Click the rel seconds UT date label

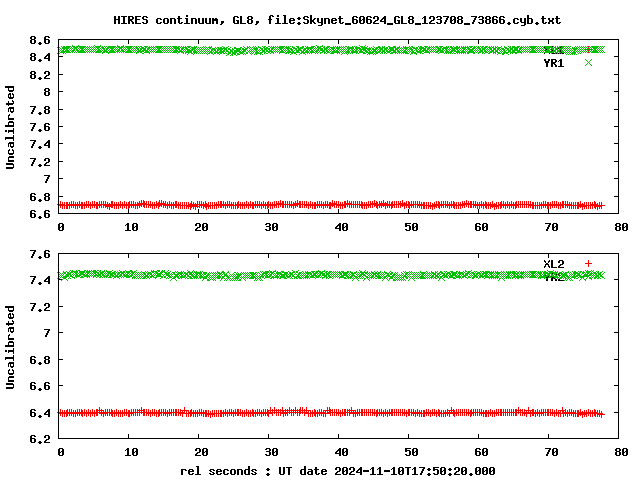point(338,471)
